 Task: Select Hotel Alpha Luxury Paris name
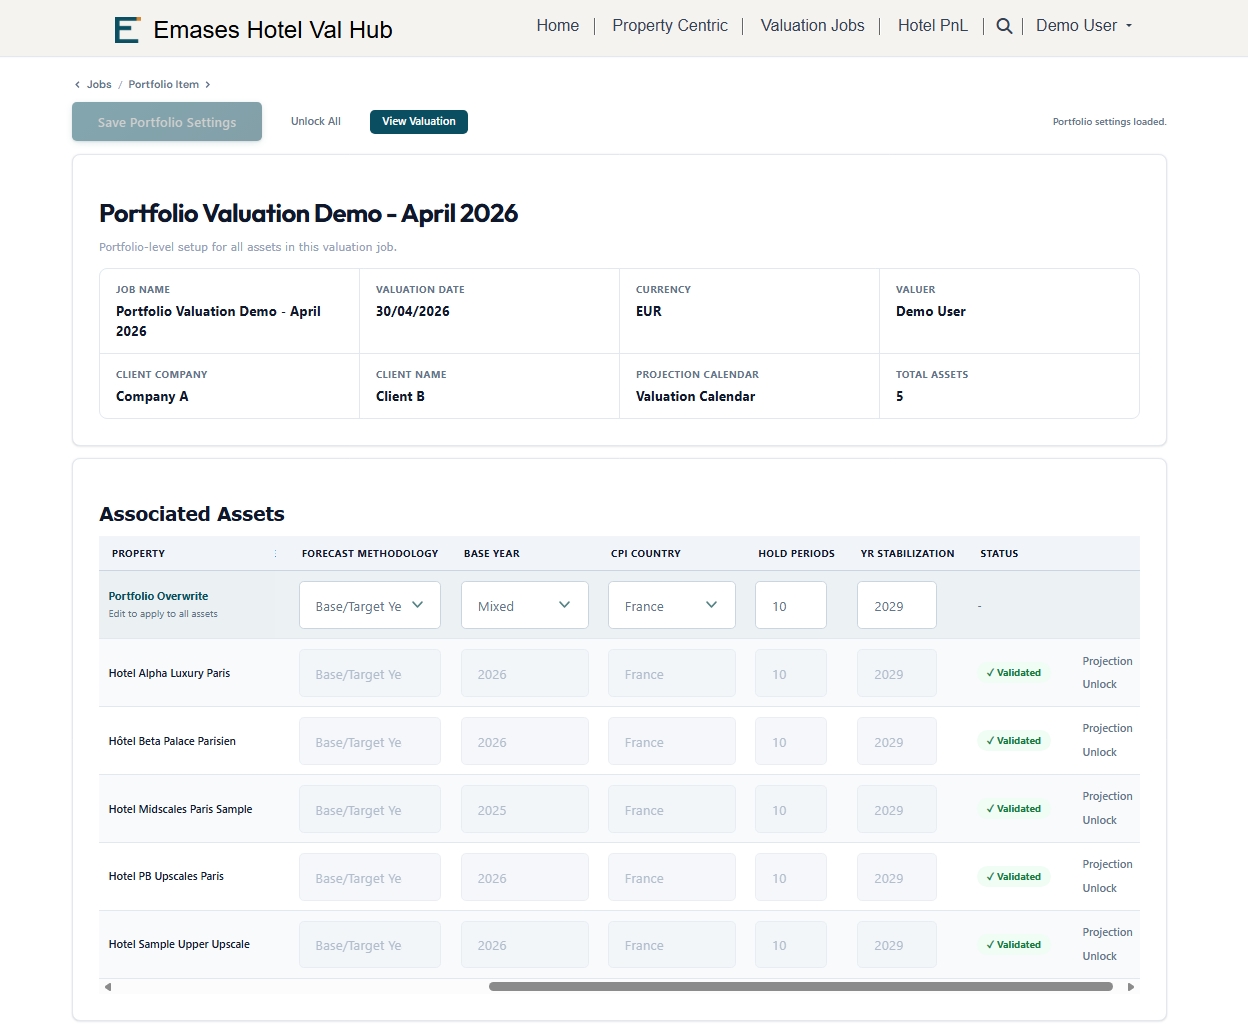pyautogui.click(x=169, y=674)
